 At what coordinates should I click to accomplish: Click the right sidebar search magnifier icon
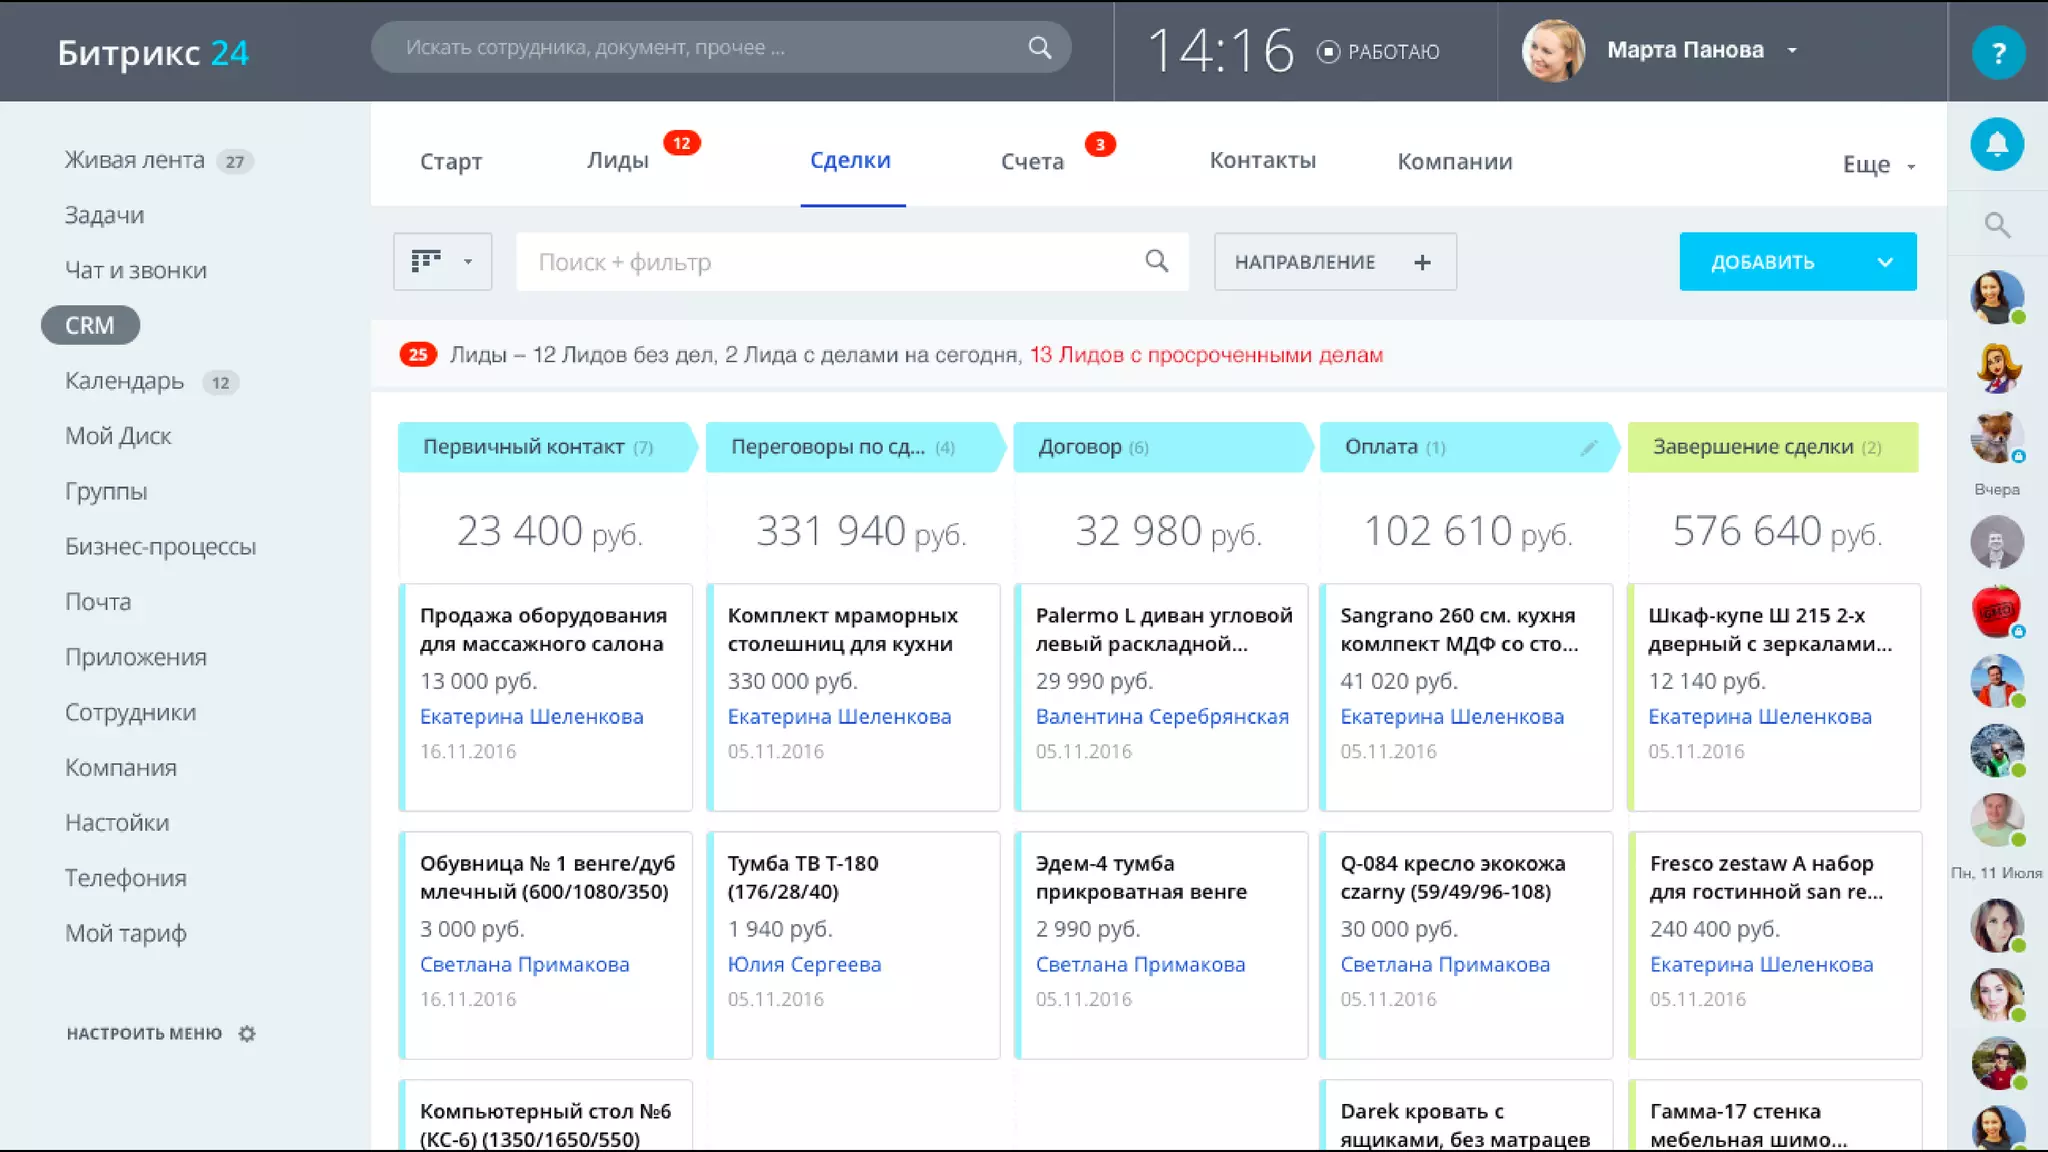pos(1997,226)
